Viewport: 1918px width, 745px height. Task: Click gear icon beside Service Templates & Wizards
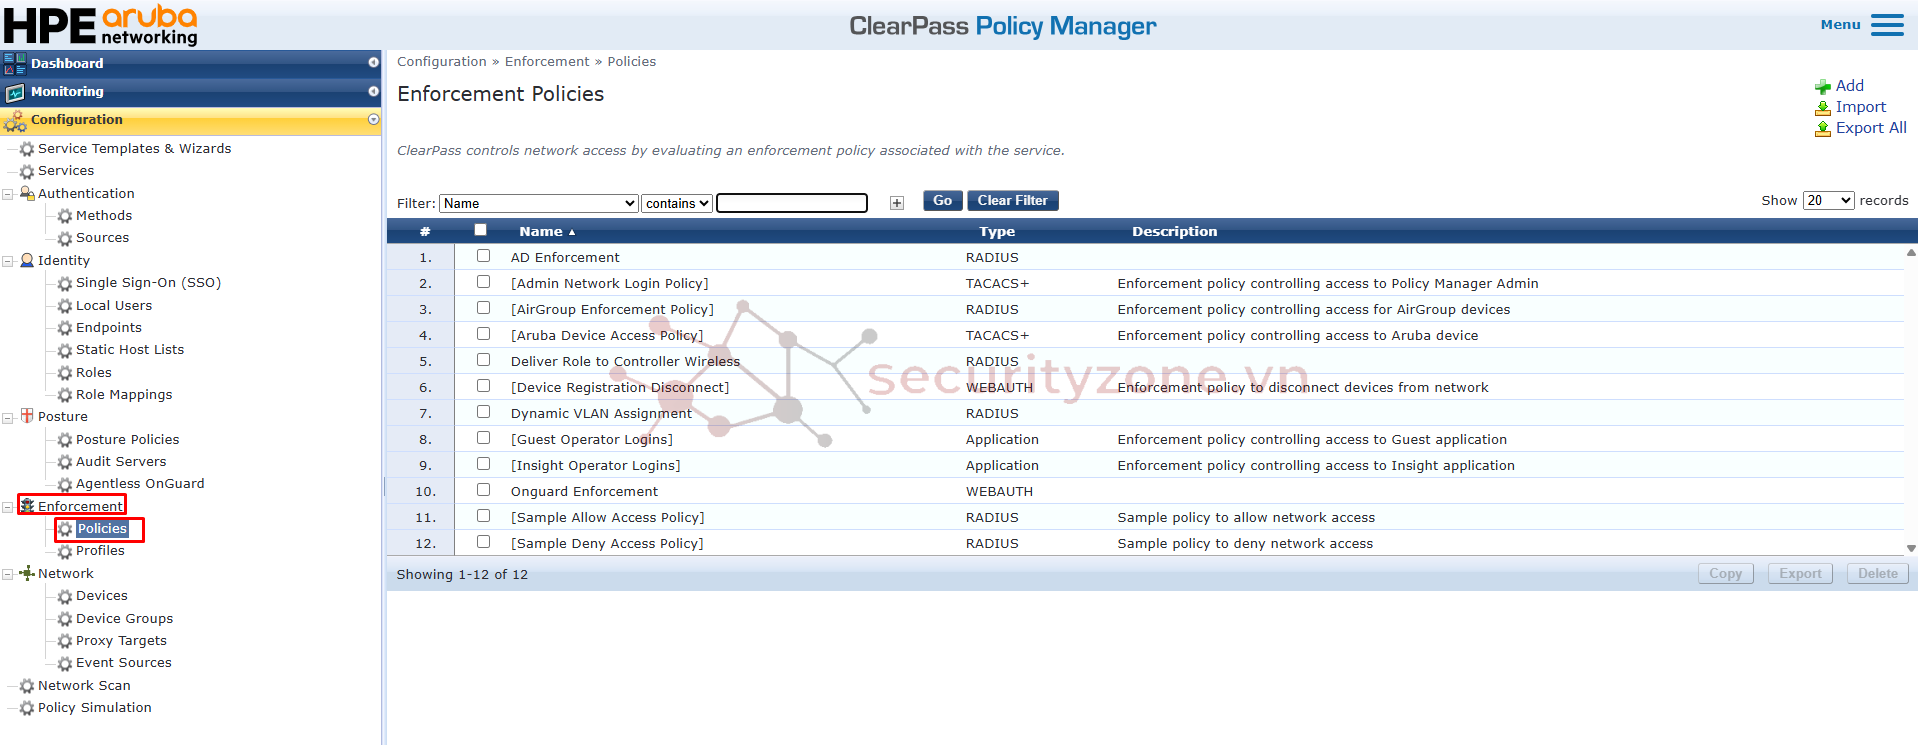coord(27,149)
